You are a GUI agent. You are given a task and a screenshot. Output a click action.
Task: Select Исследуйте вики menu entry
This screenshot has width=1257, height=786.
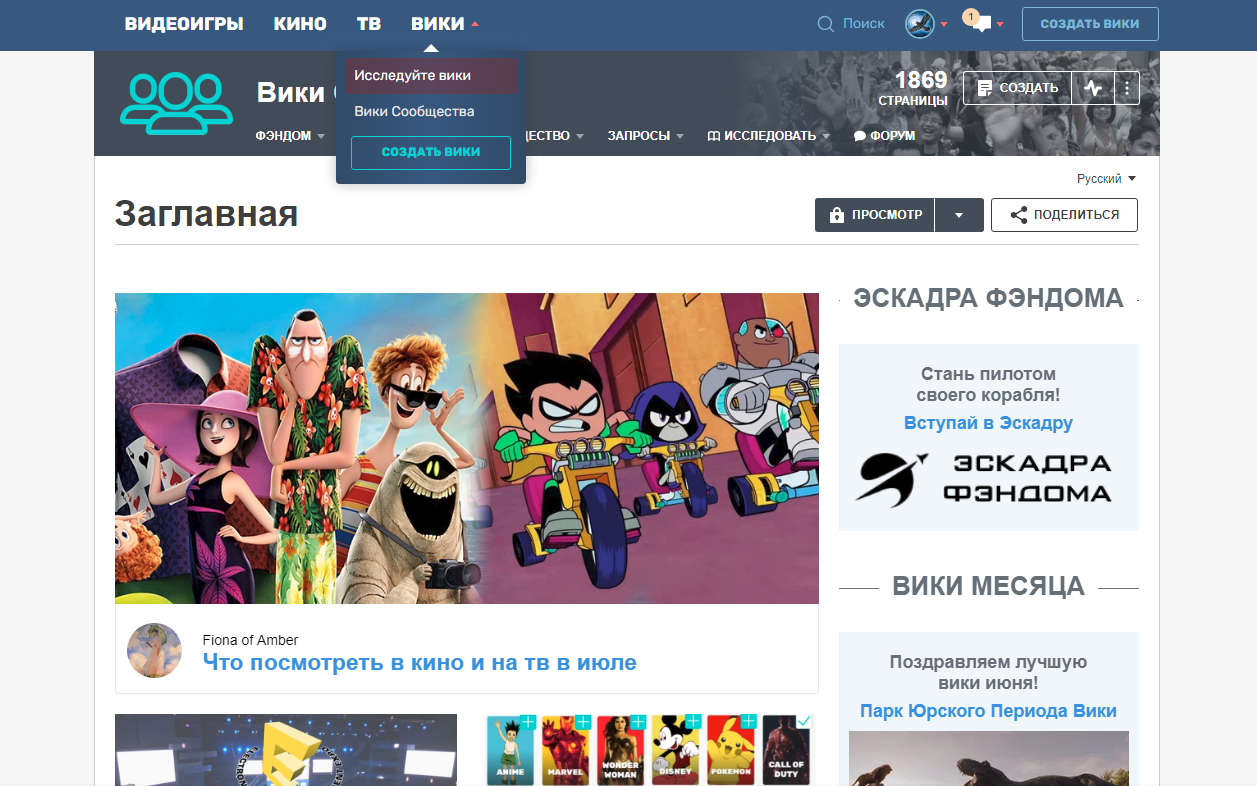[431, 76]
